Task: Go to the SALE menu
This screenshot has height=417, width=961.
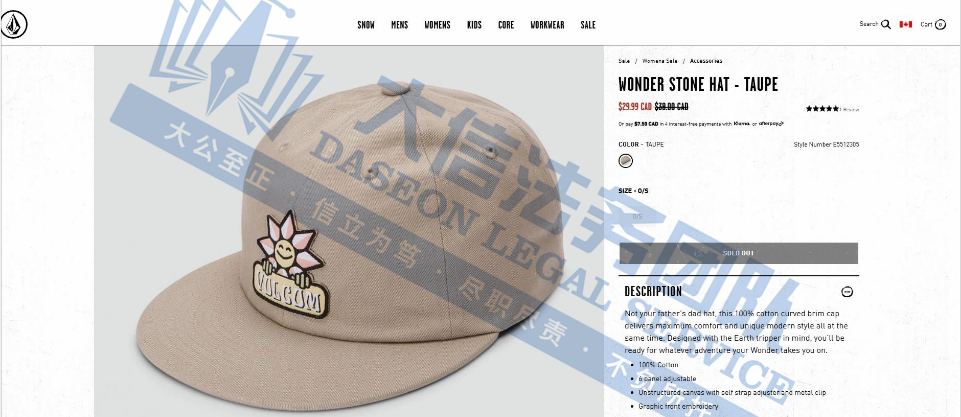Action: coord(588,25)
